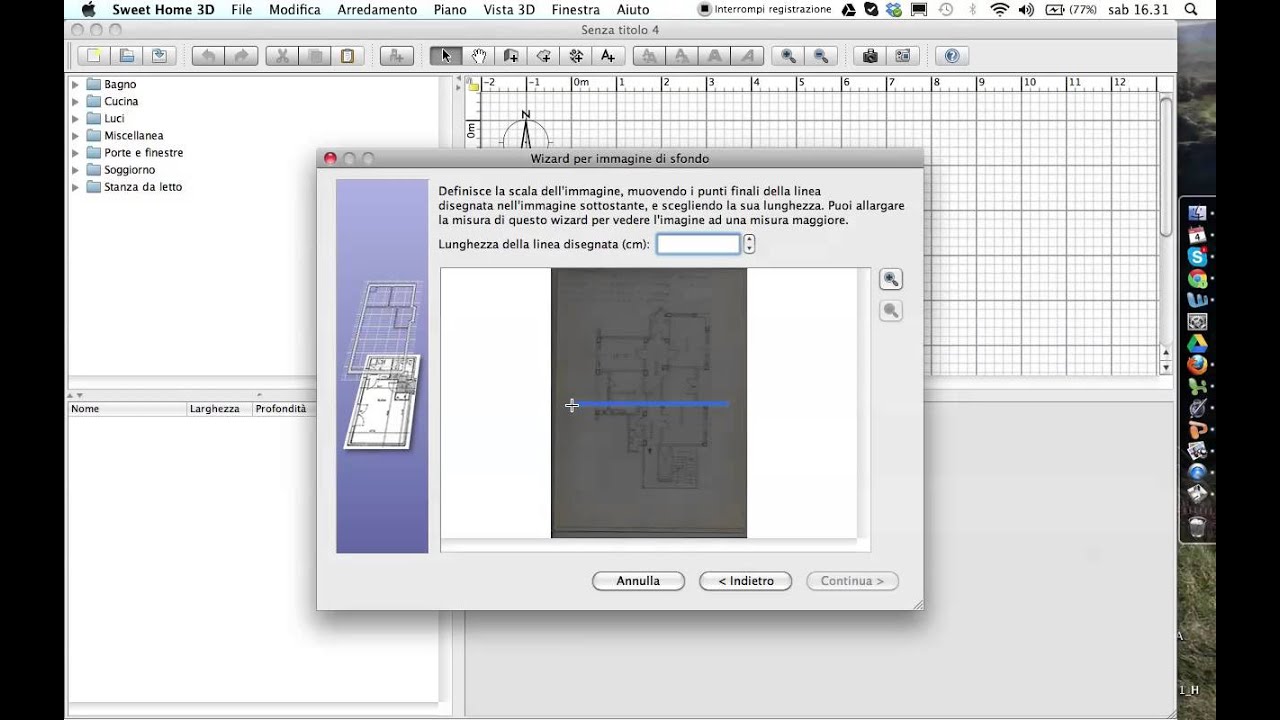Click the Decrease text size icon
1280x720 pixels.
pos(682,56)
